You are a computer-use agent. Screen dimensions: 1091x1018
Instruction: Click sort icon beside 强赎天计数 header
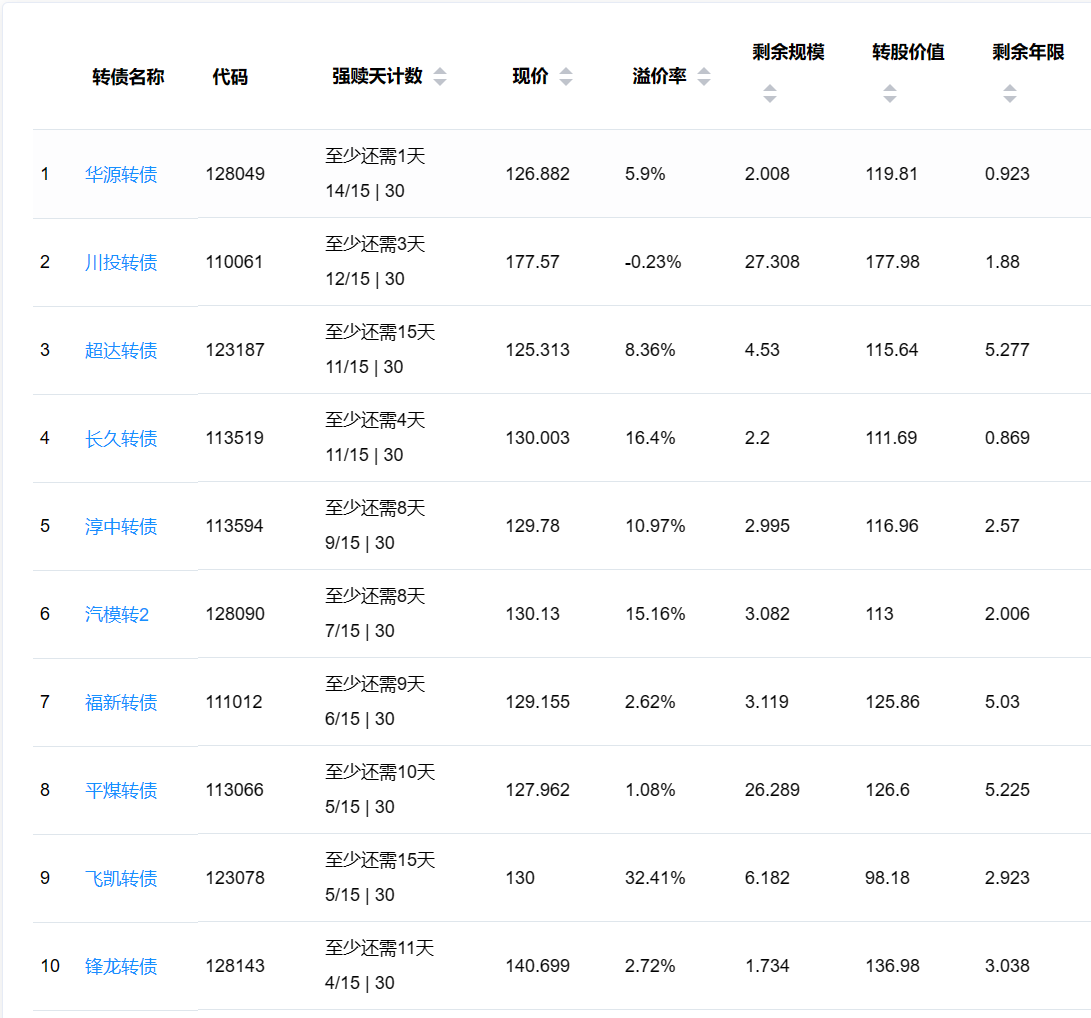tap(440, 77)
